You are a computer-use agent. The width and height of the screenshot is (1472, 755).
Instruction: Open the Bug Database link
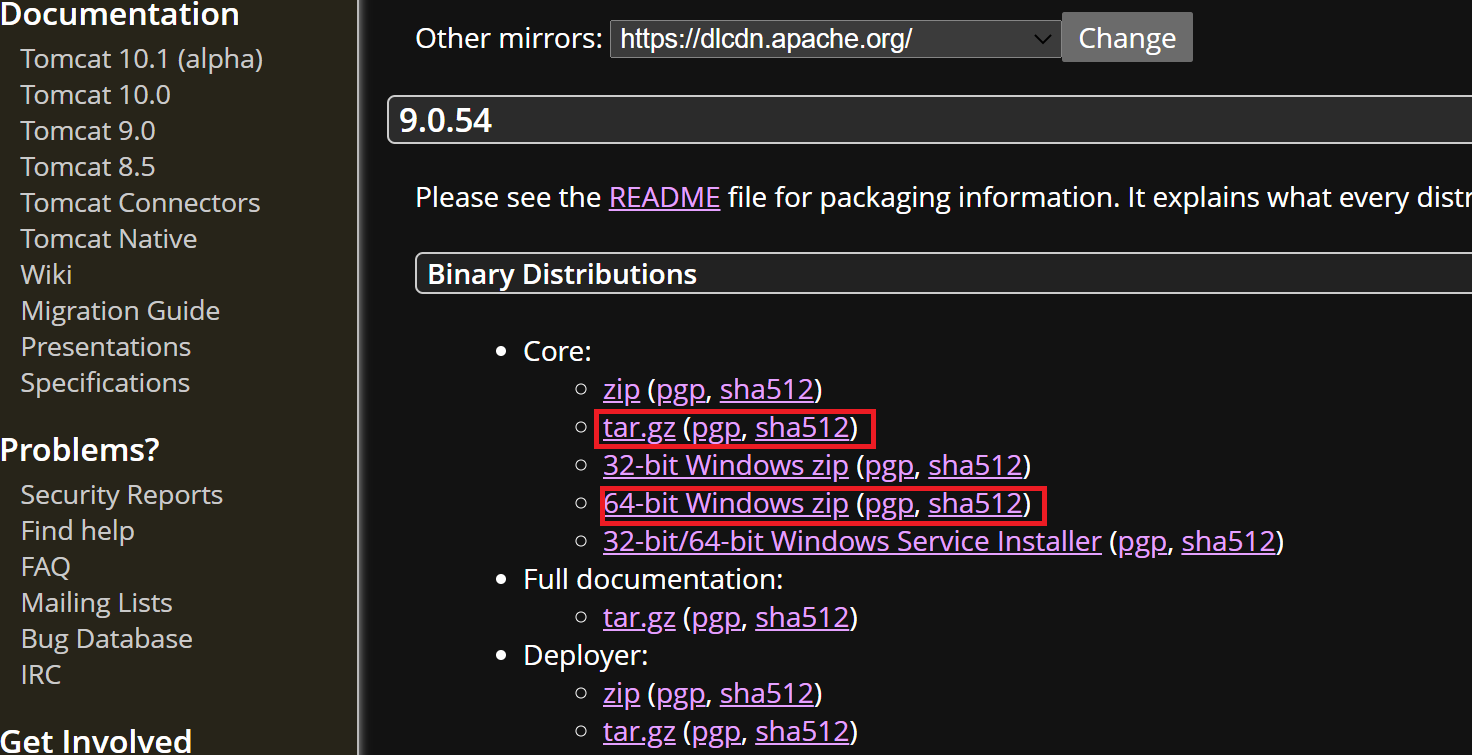click(106, 639)
